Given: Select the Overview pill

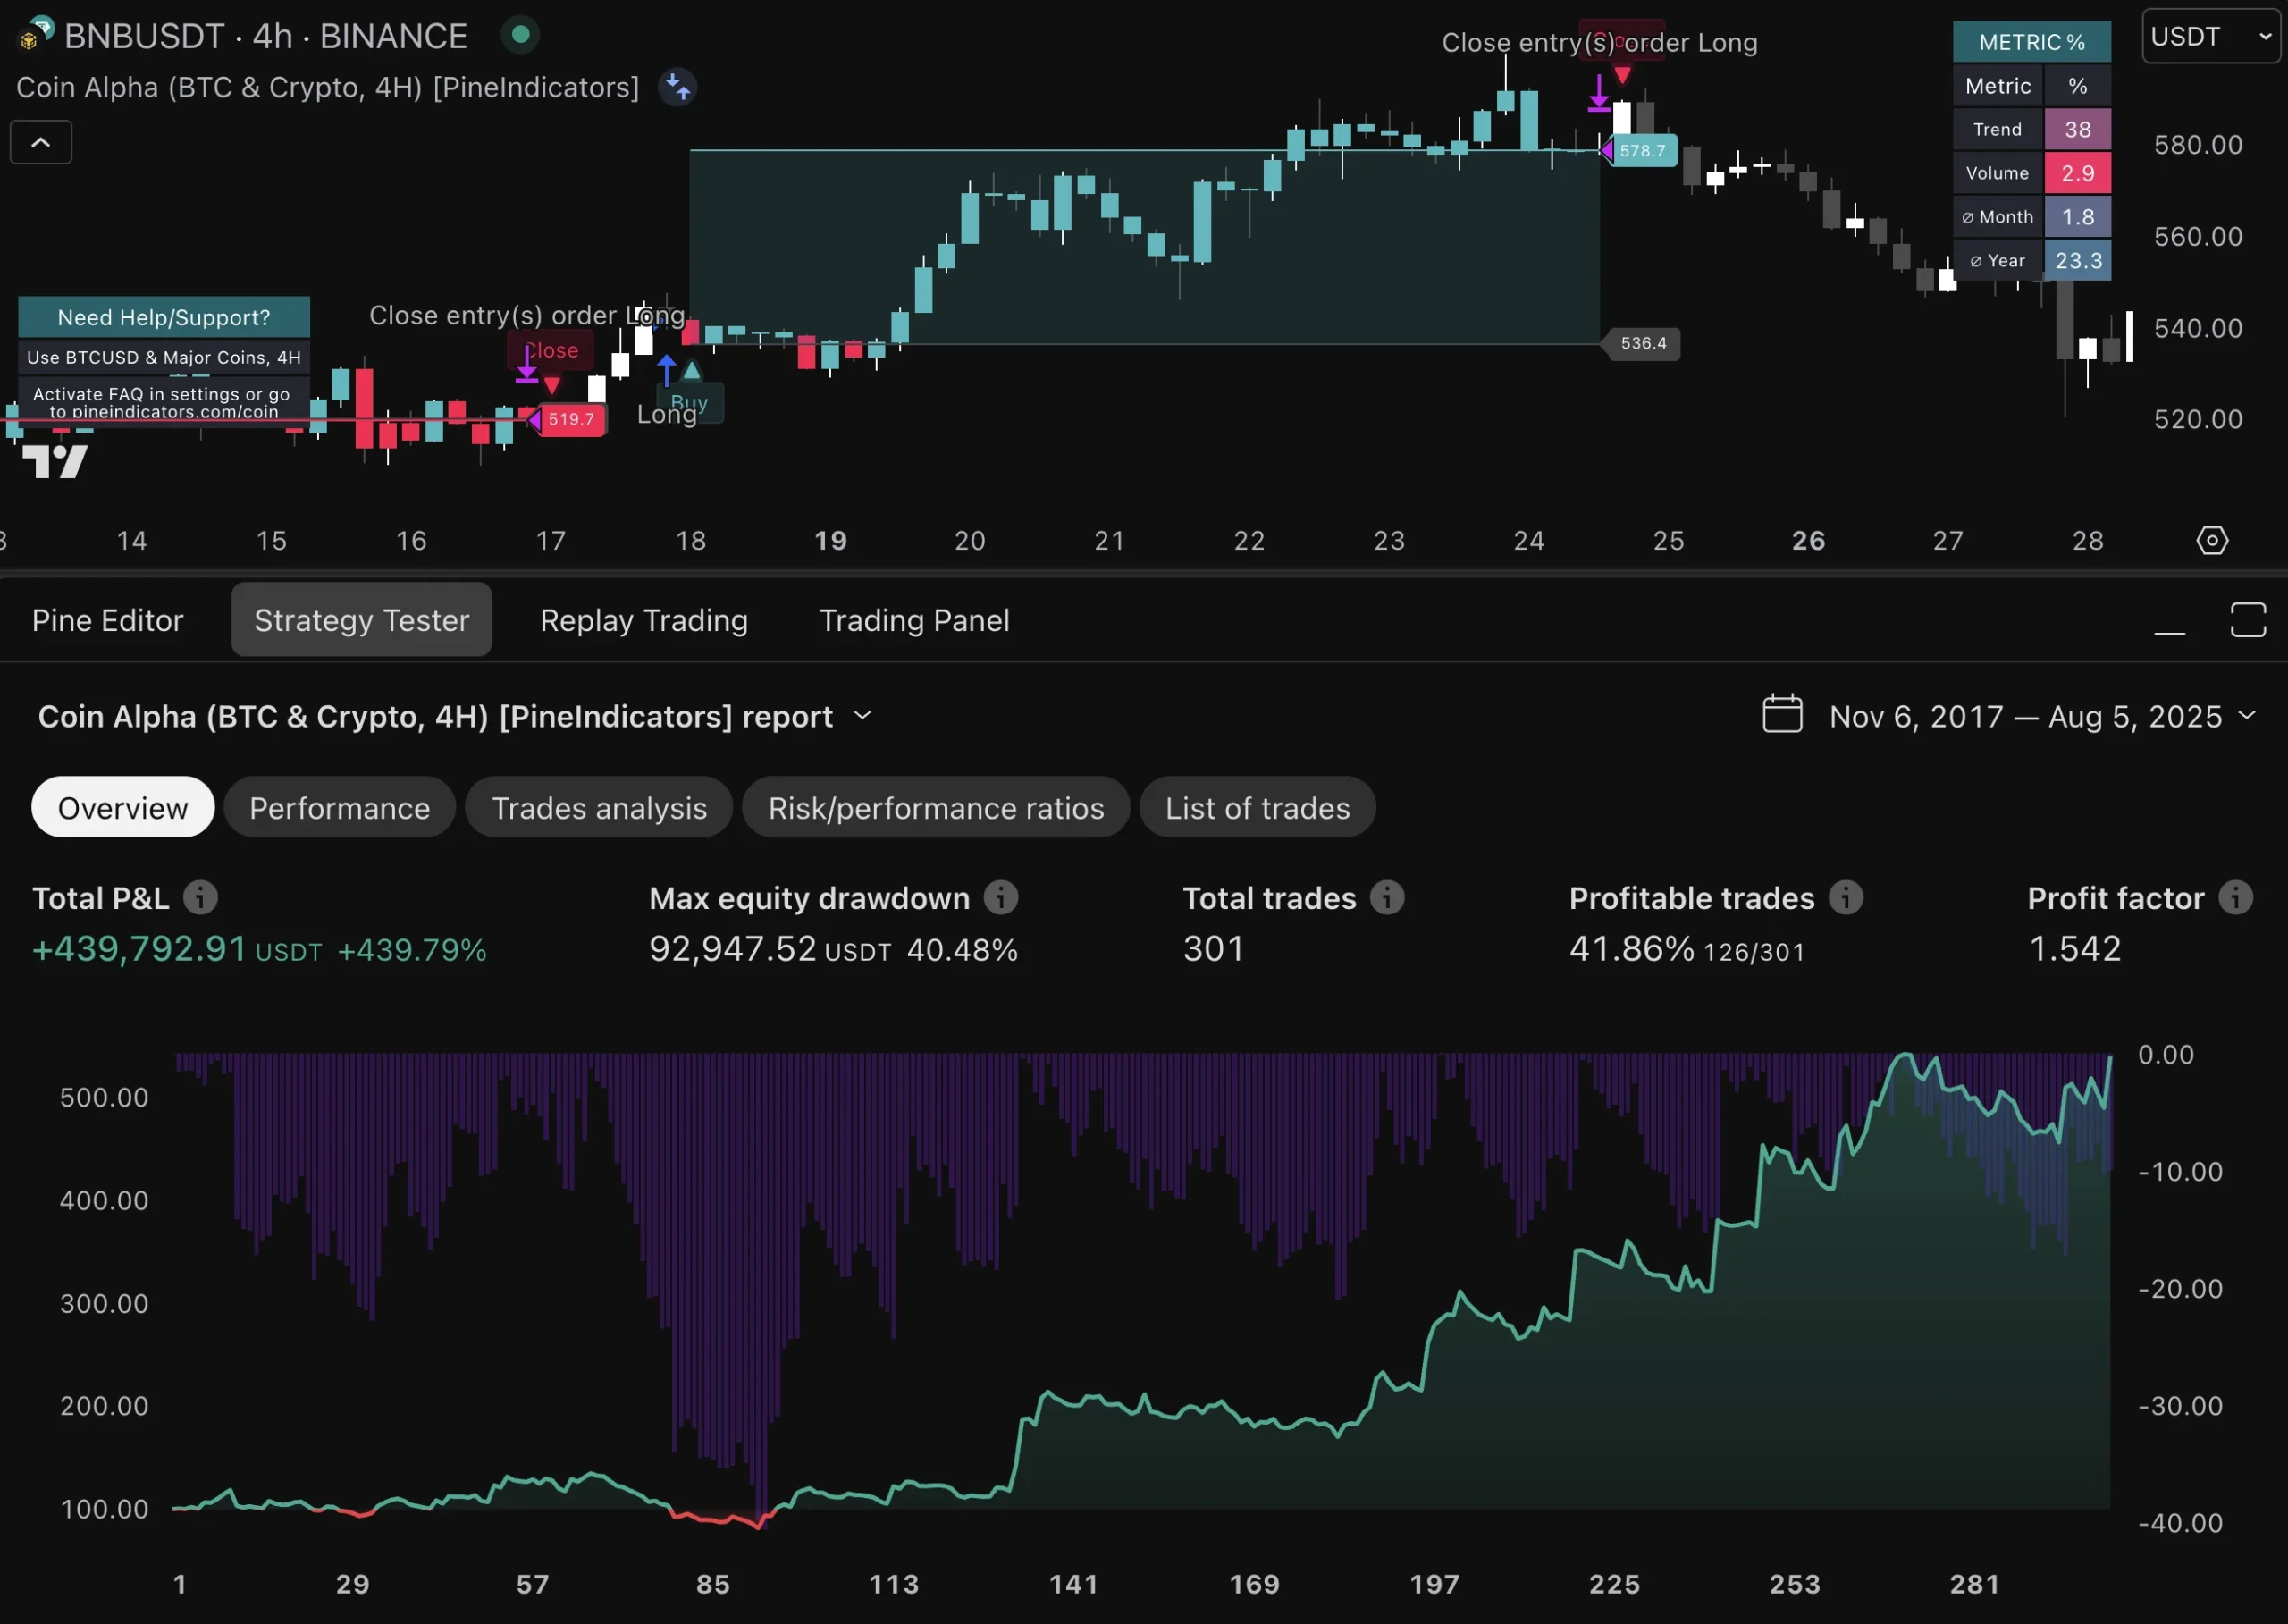Looking at the screenshot, I should [x=123, y=808].
